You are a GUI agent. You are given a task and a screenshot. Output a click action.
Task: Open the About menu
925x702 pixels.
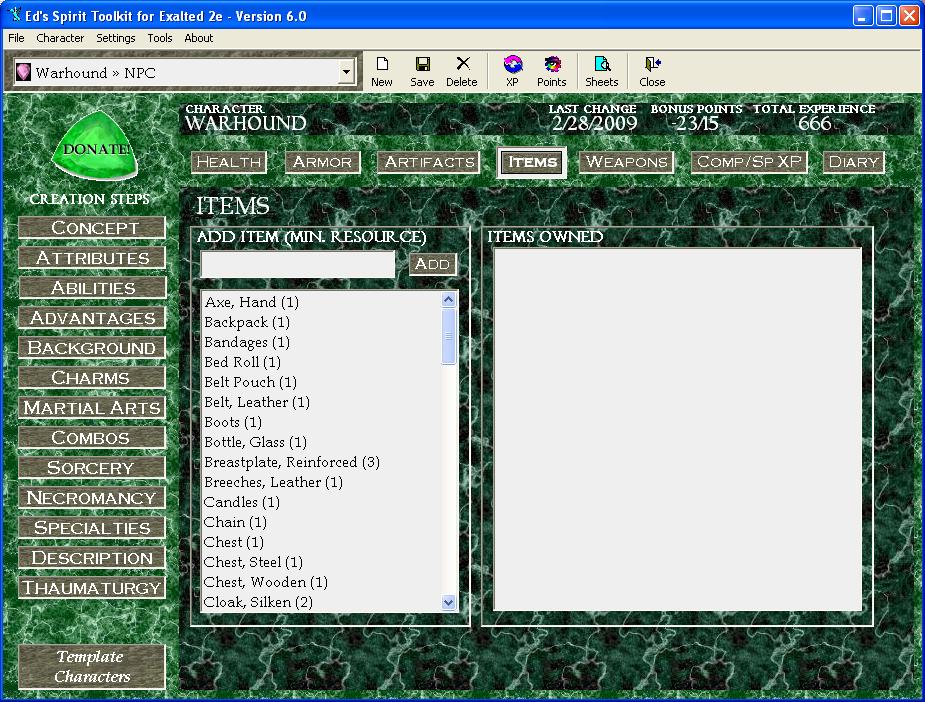click(x=198, y=38)
